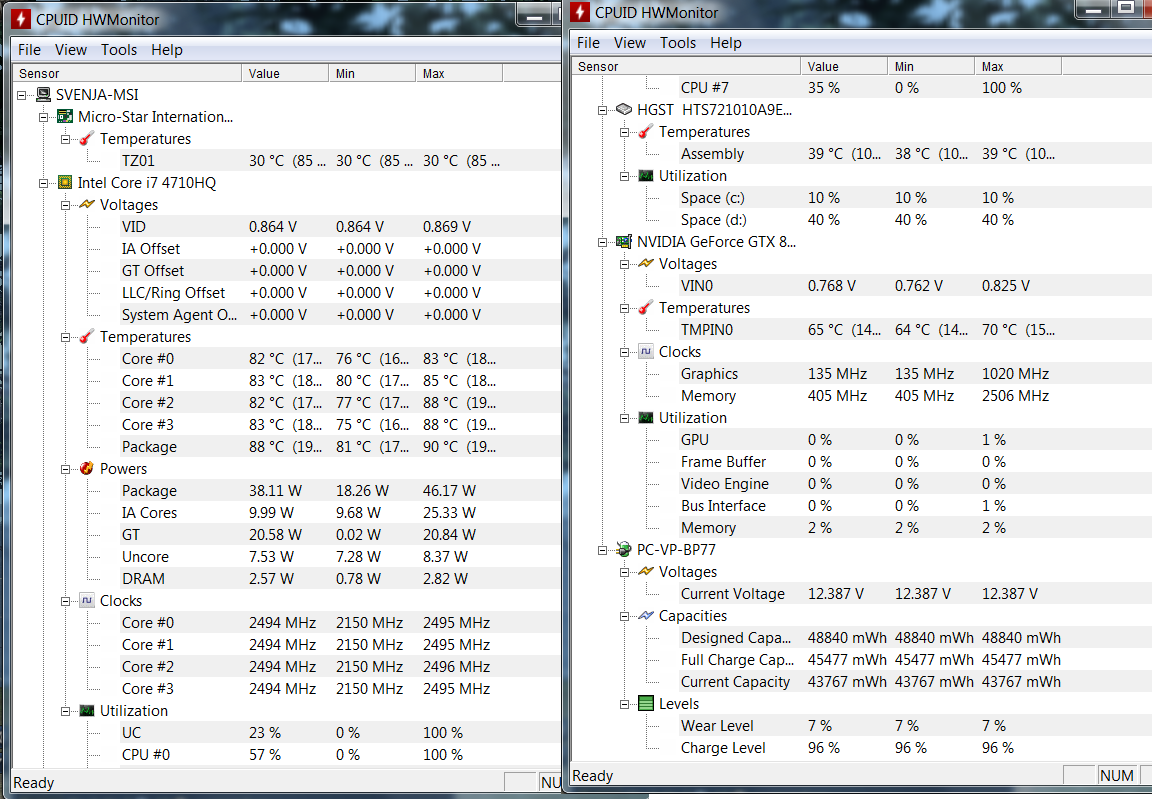Screen dimensions: 1152x799
Task: Open the Tools menu in right window
Action: (678, 43)
